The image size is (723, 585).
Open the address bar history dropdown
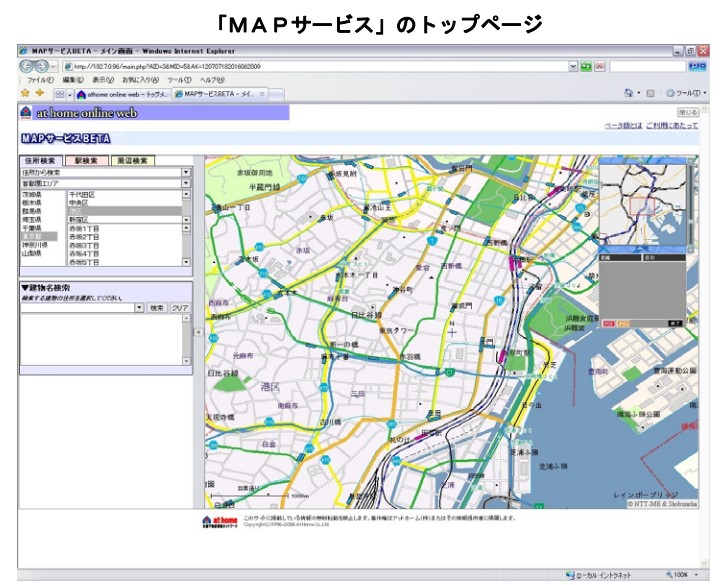pyautogui.click(x=573, y=66)
